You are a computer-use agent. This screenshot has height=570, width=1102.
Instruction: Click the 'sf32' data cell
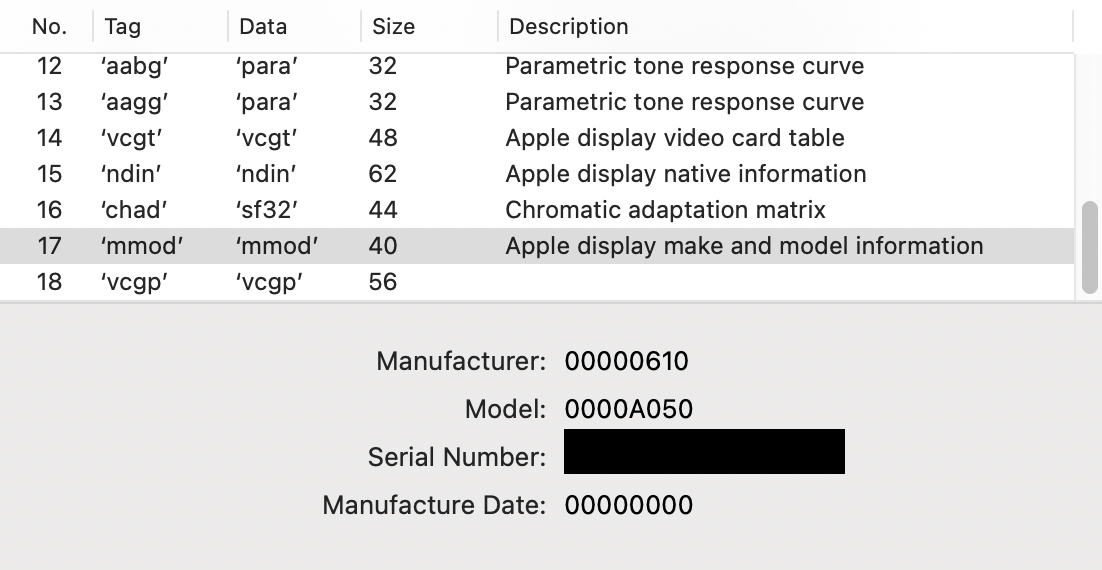point(267,211)
